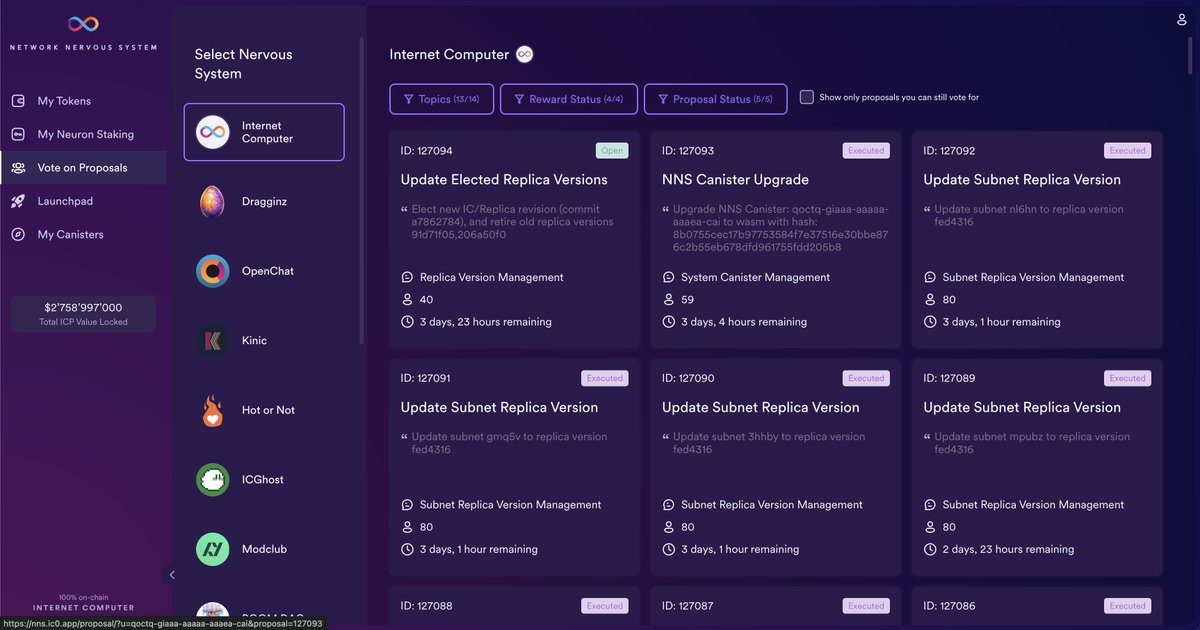Screen dimensions: 1200x630
Task: Click the topic icon on proposal 127094
Action: [407, 277]
